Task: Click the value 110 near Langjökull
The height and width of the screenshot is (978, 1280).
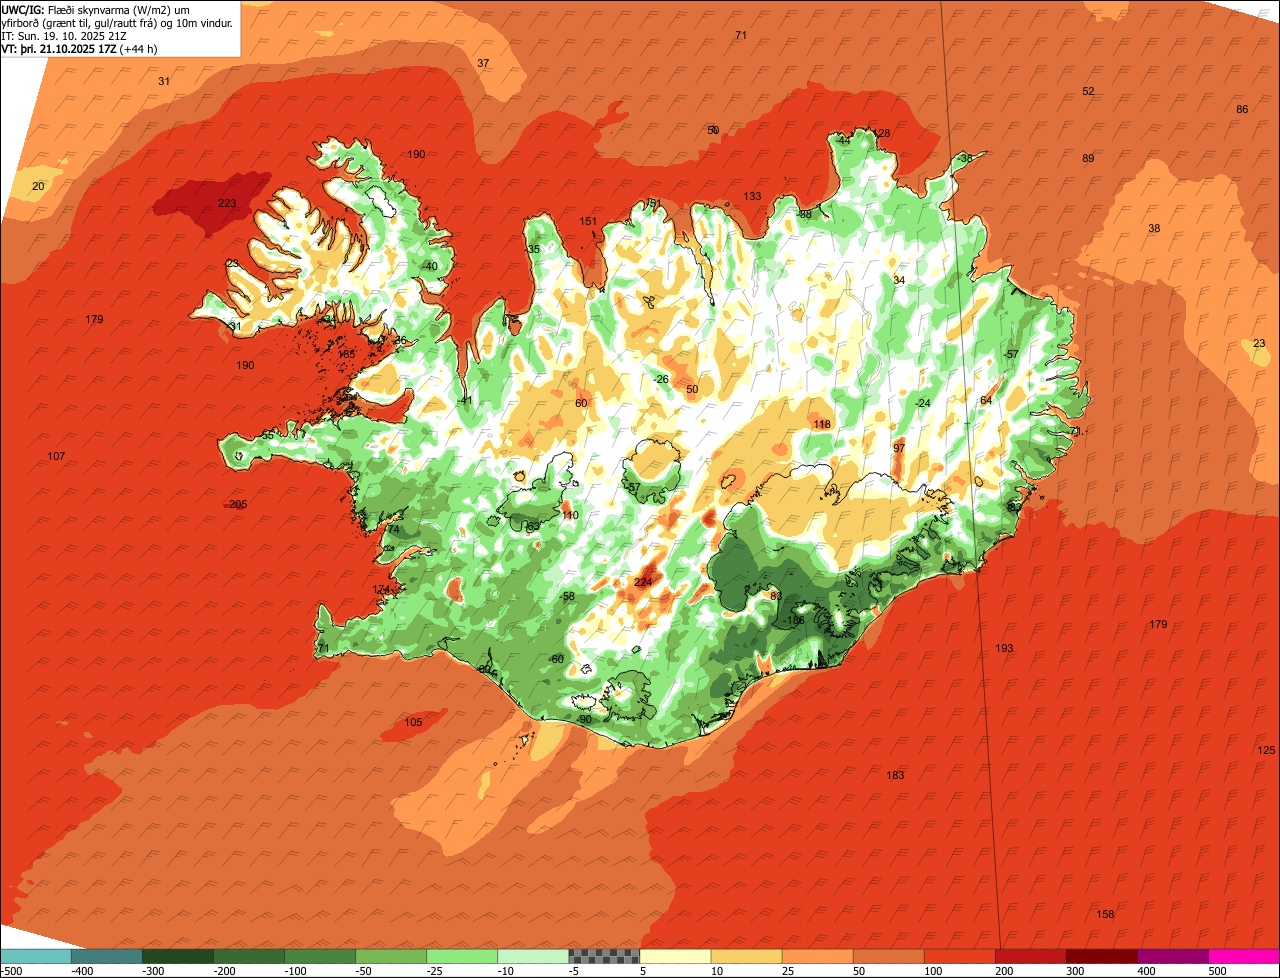Action: [x=570, y=515]
